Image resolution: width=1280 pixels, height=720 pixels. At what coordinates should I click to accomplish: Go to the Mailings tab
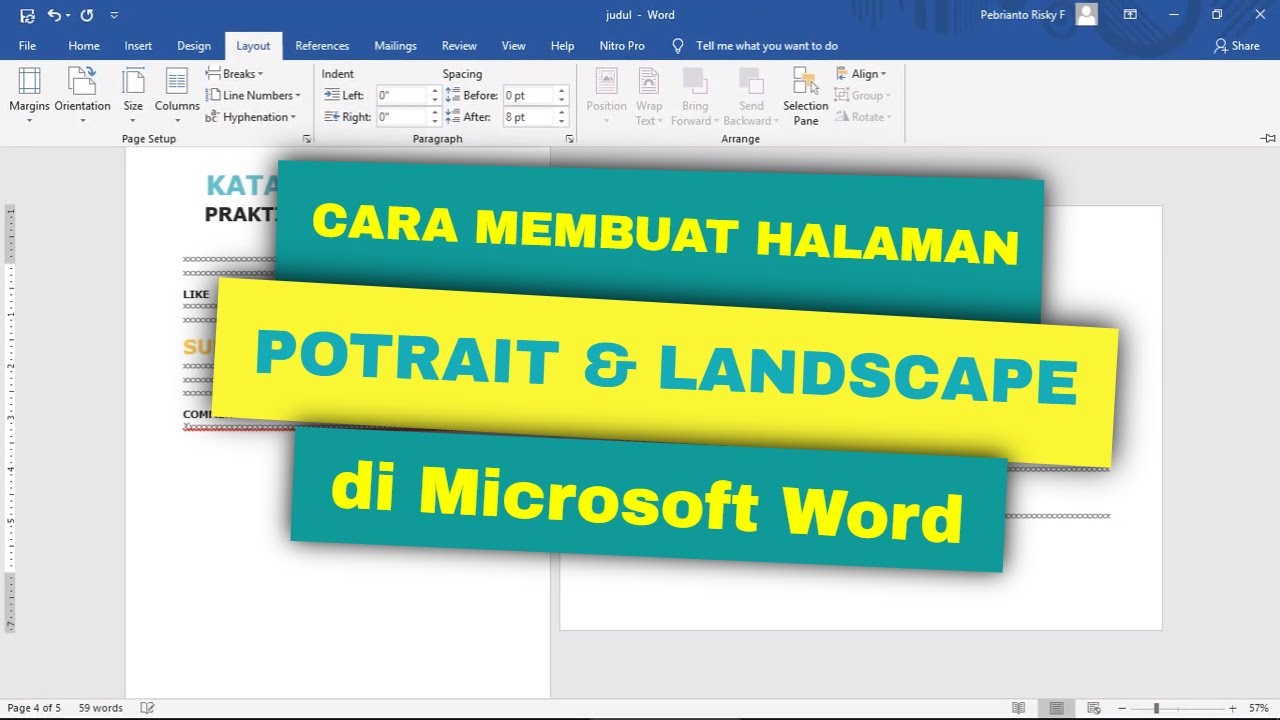point(395,46)
